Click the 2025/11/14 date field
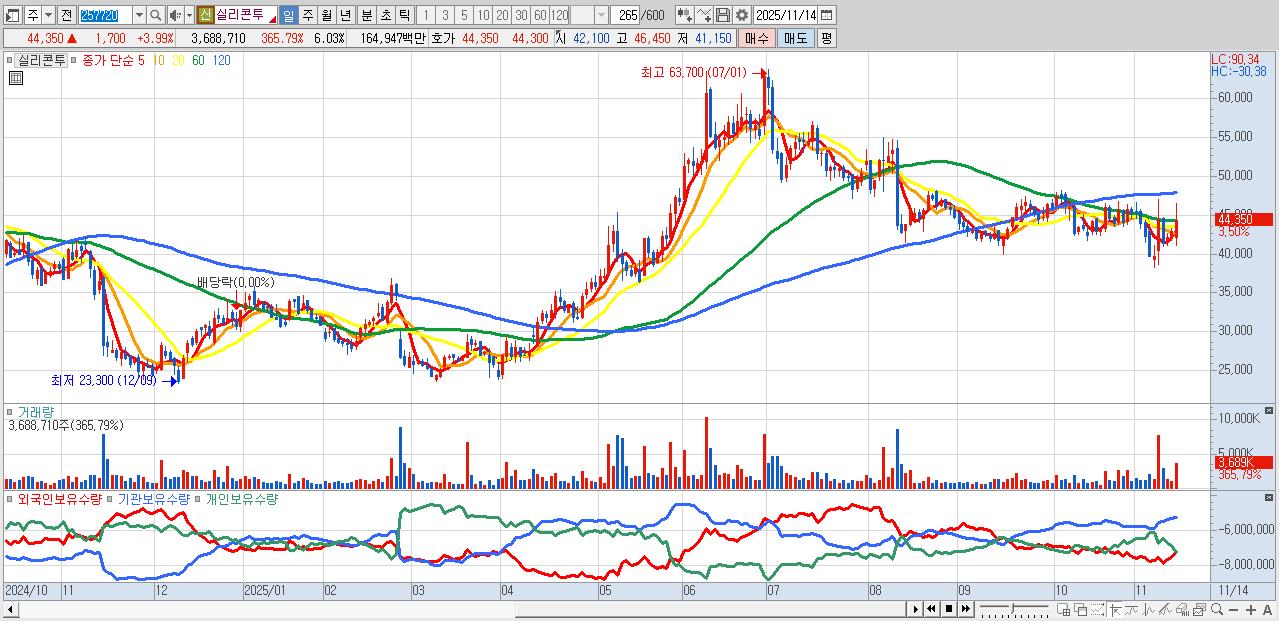 point(786,15)
